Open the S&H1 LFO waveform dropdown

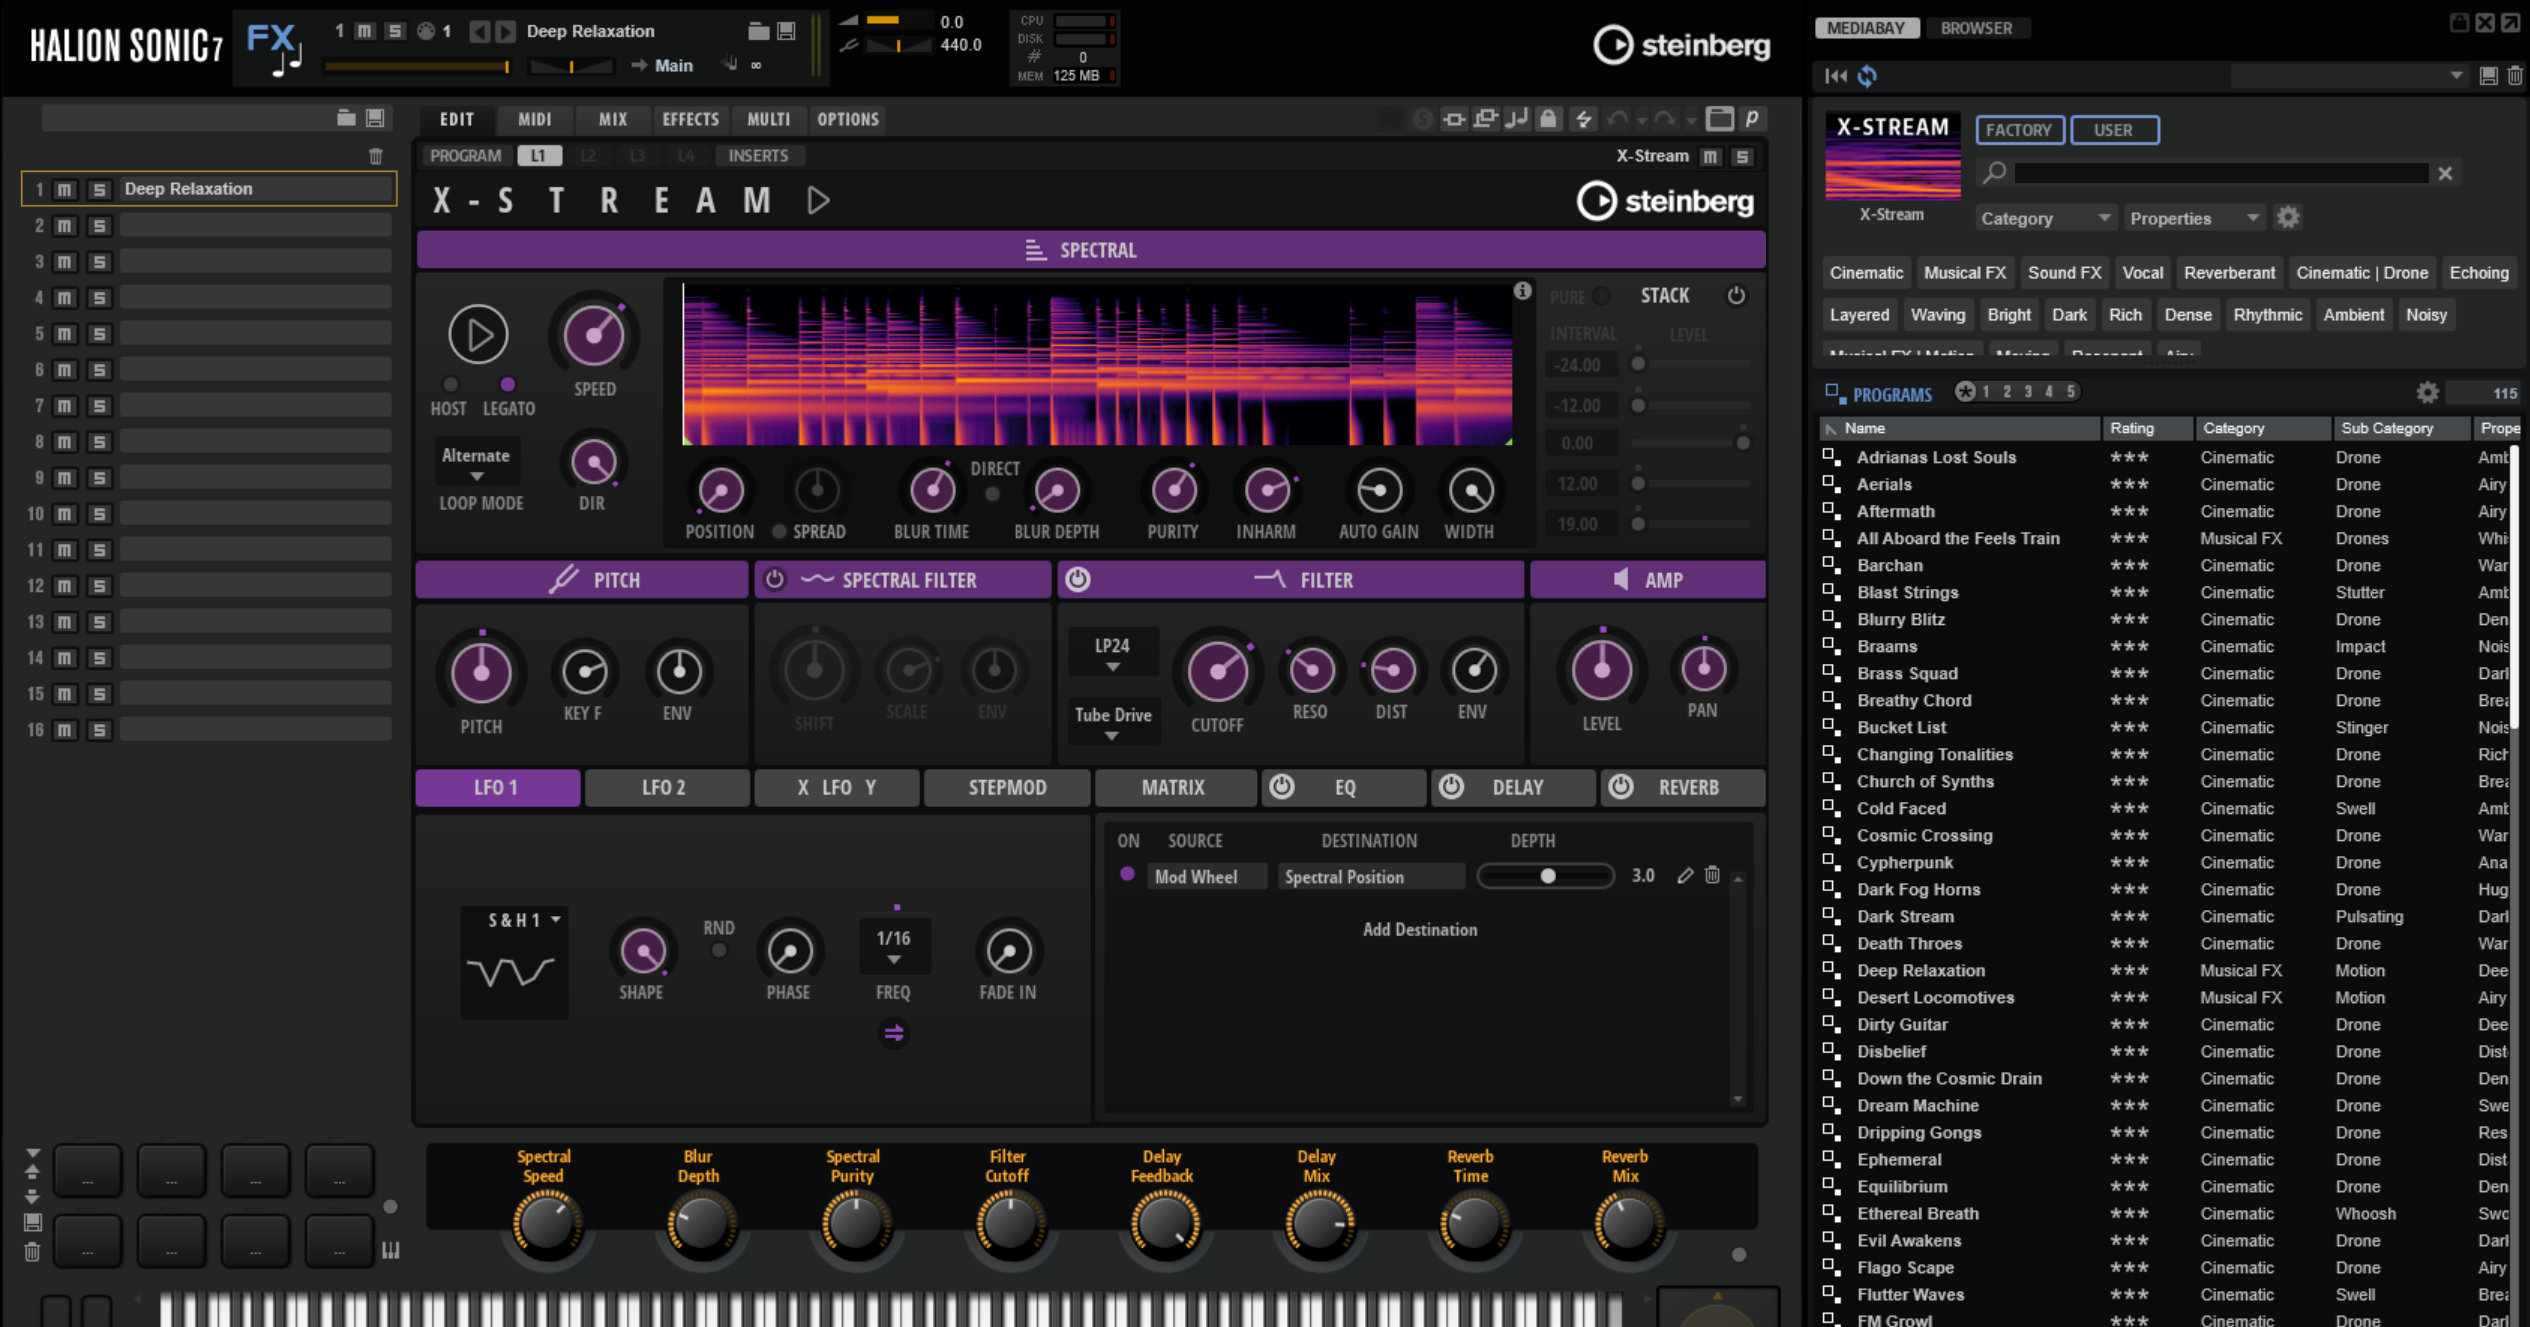(524, 920)
